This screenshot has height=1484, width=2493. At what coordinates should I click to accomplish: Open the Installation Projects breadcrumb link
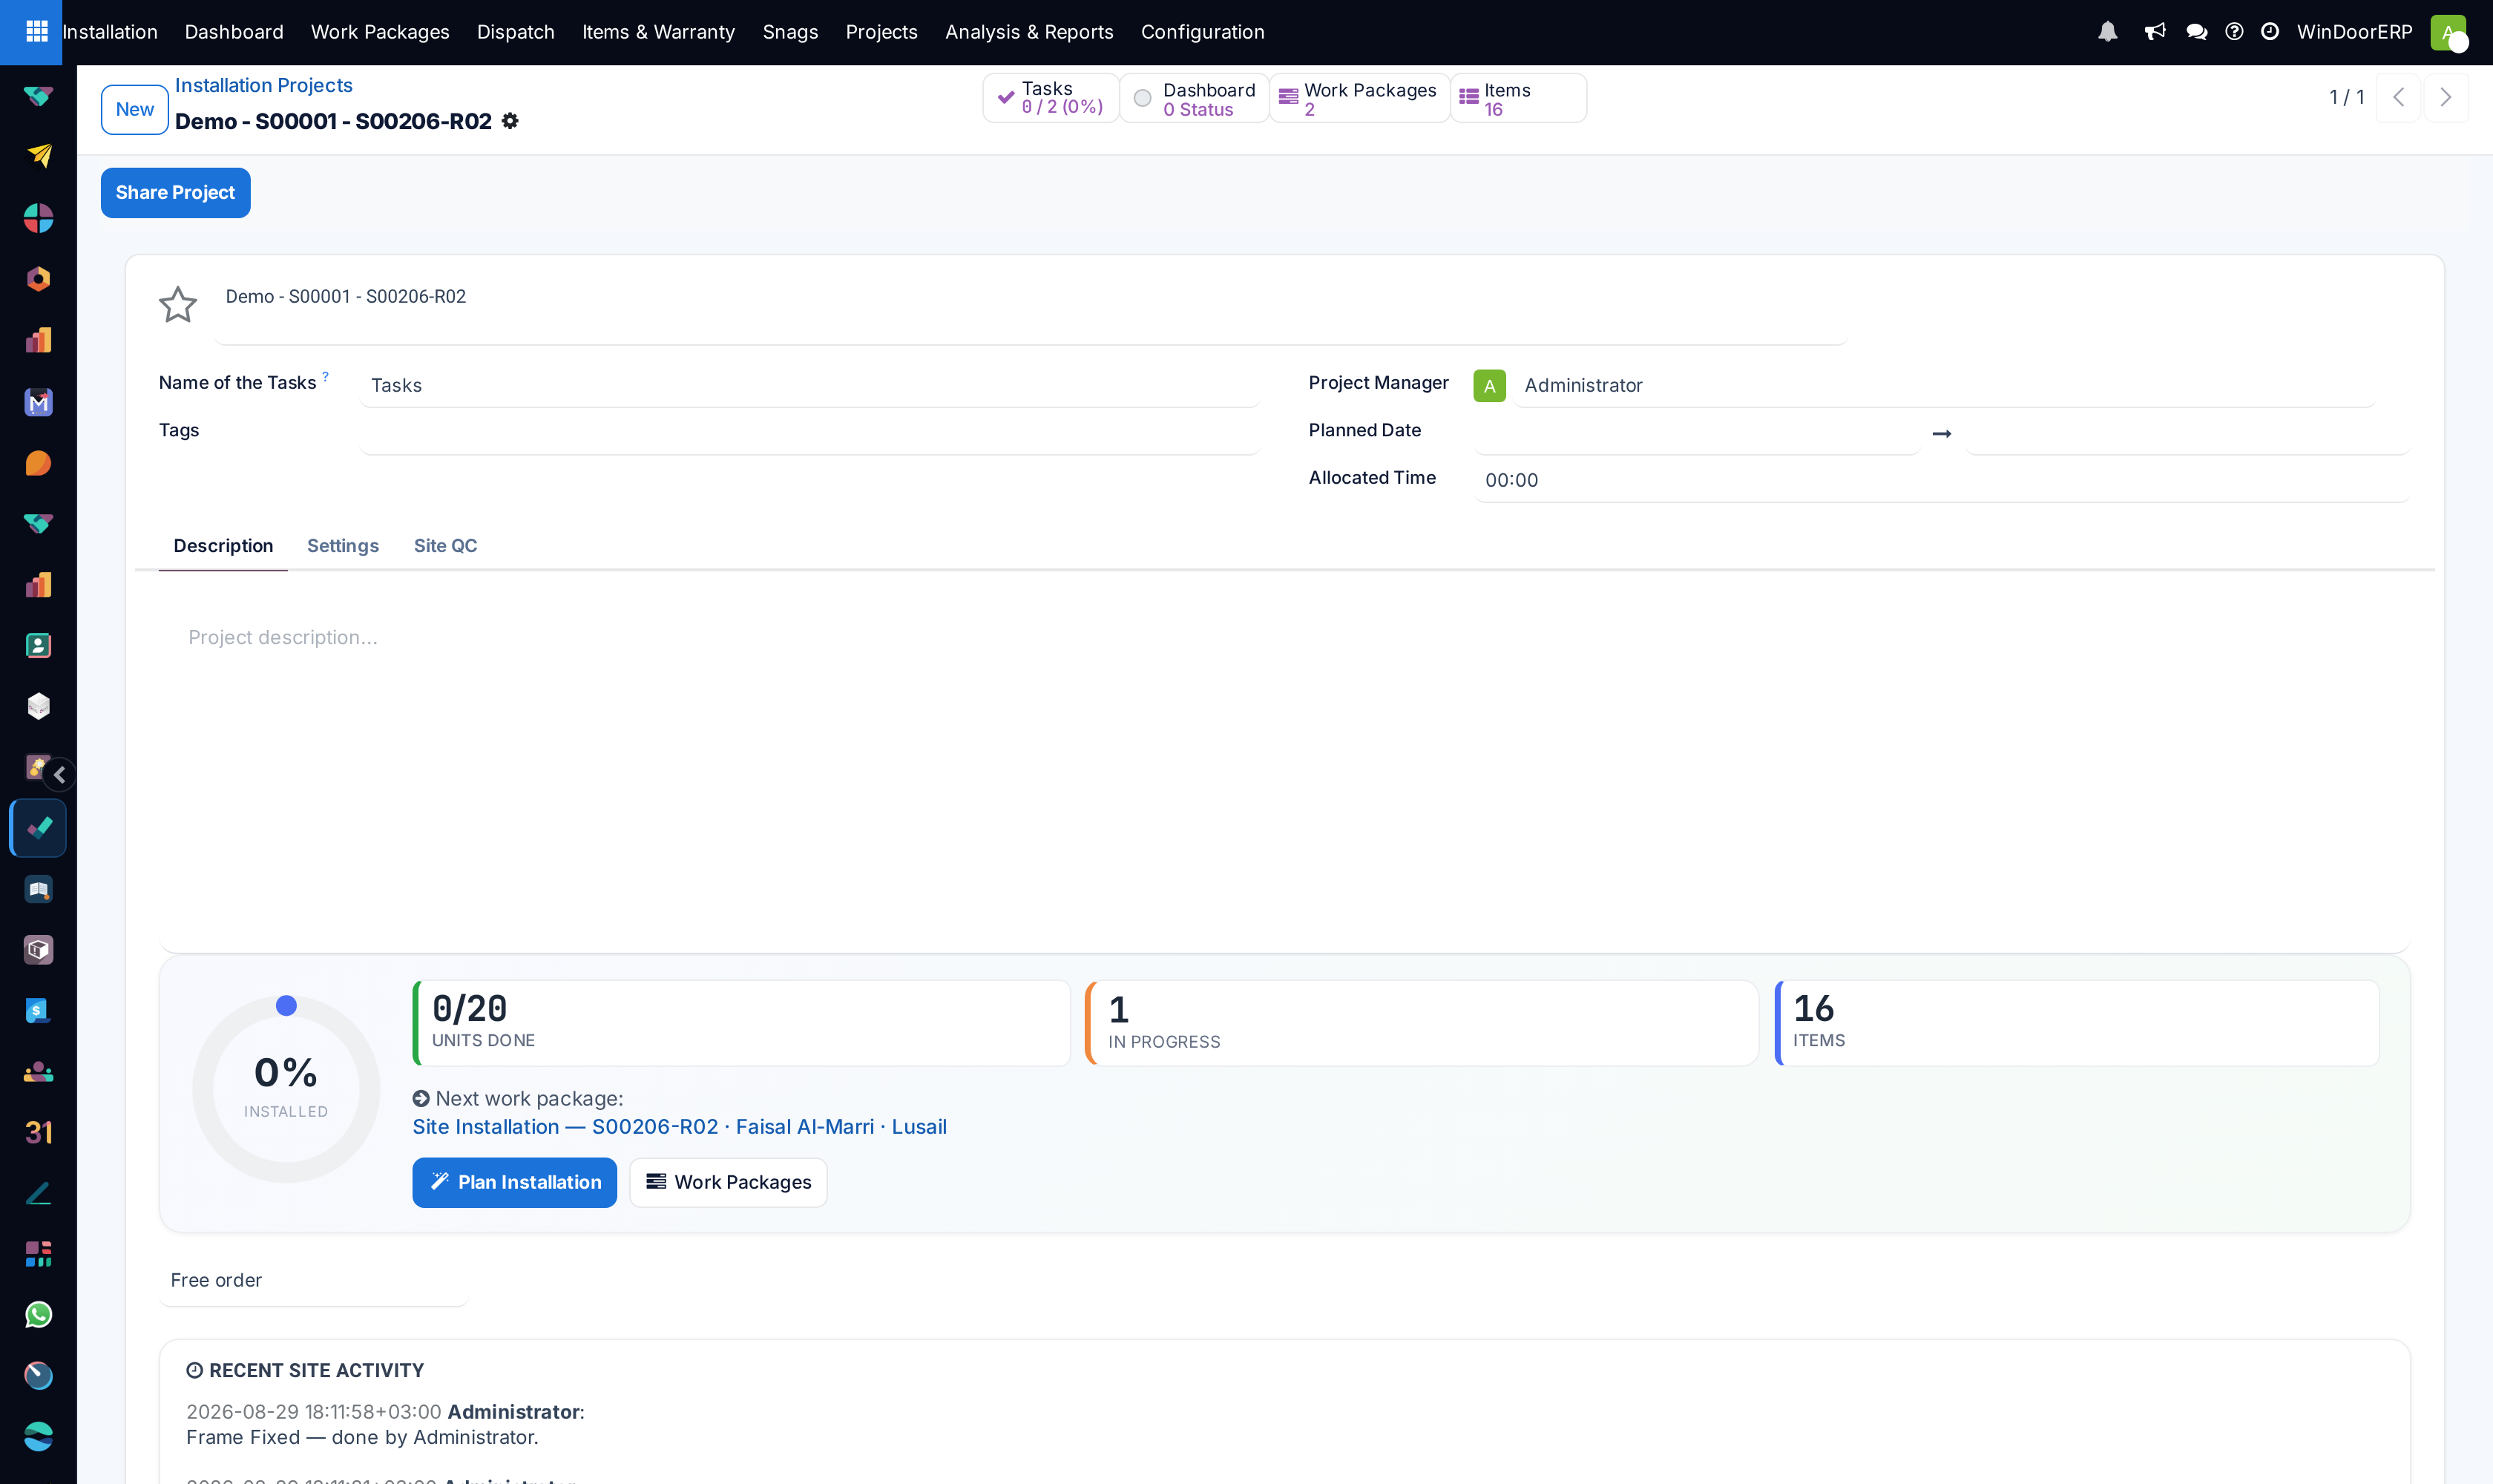click(263, 85)
